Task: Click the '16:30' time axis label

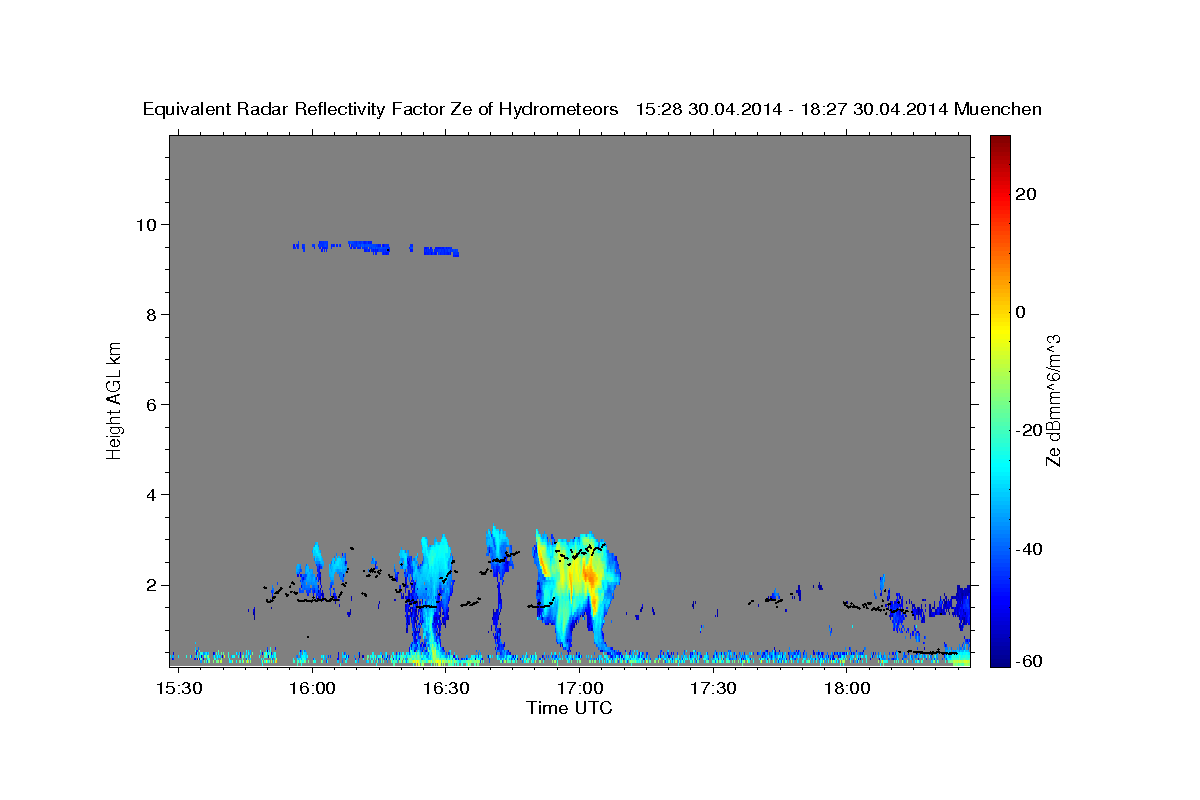Action: (447, 689)
